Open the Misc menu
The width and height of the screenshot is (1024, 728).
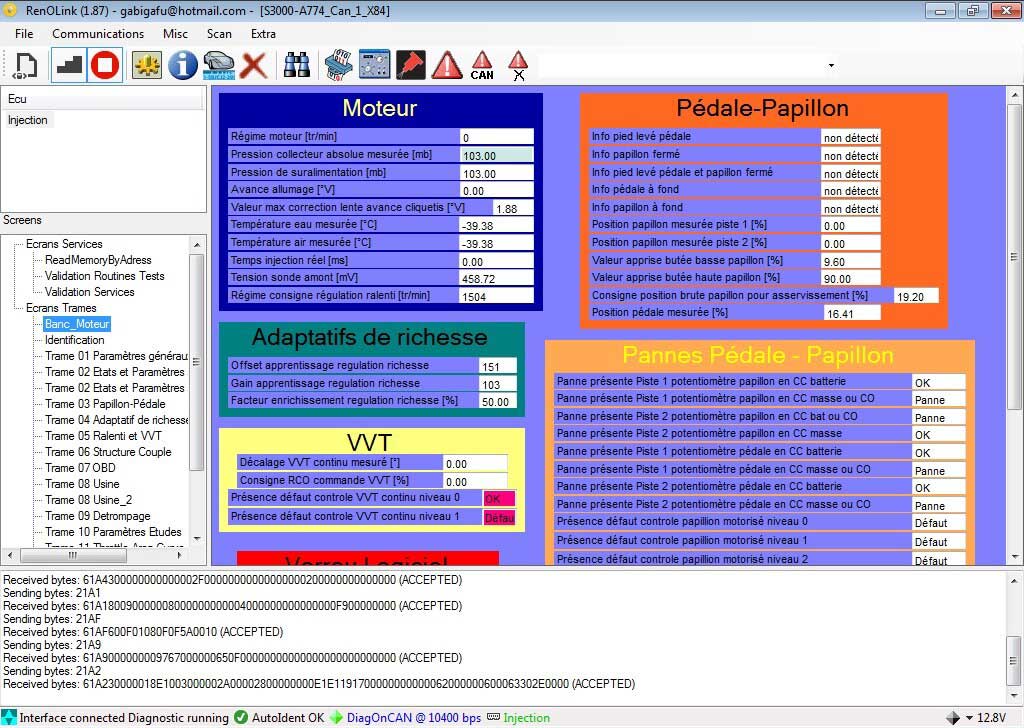coord(175,34)
